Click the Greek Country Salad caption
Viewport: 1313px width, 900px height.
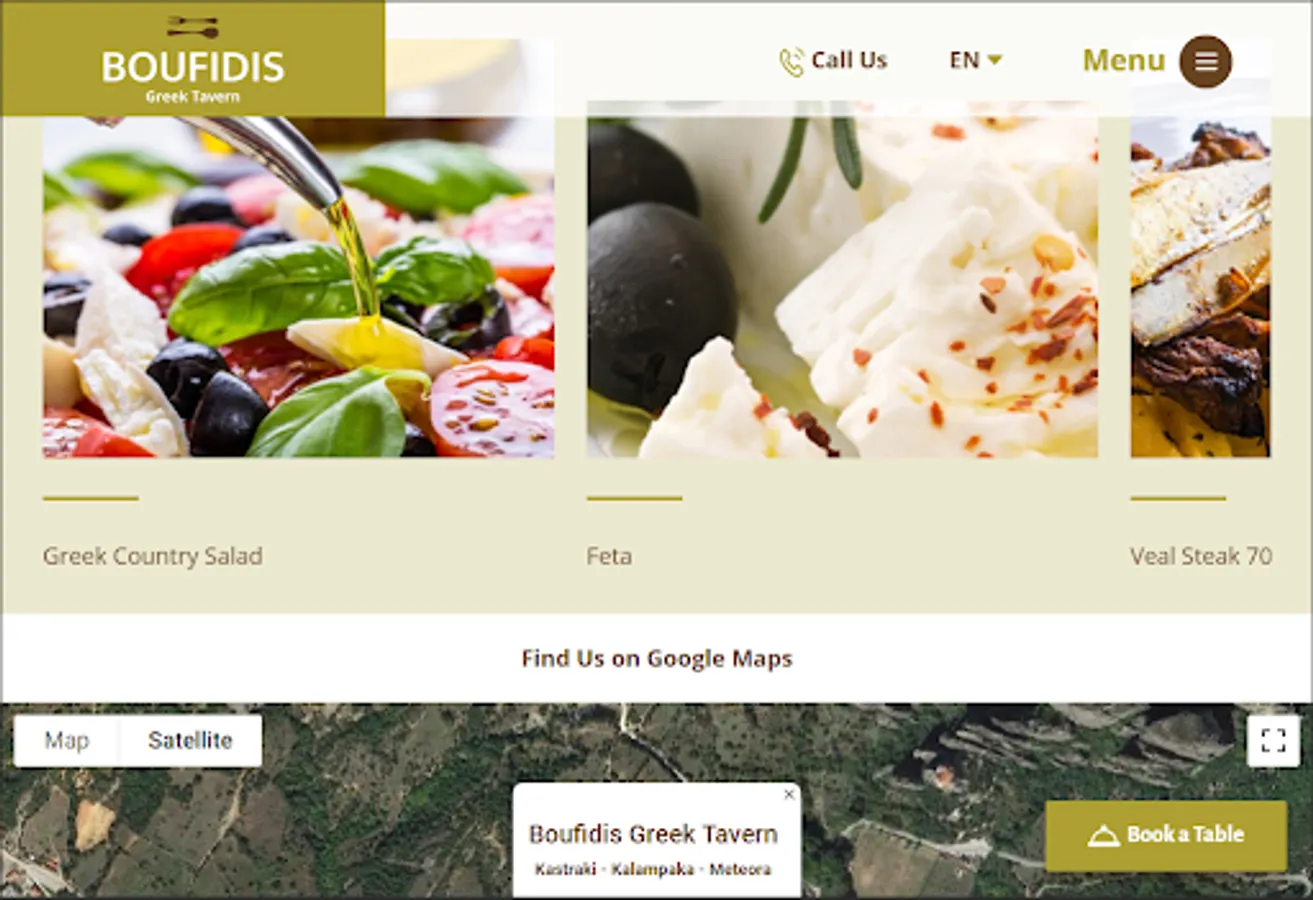[x=152, y=556]
